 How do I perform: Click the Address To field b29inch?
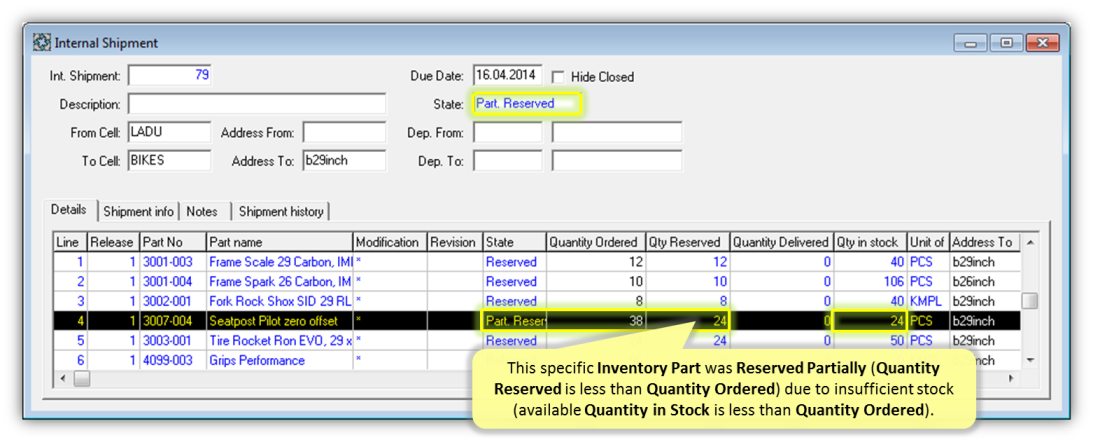343,161
